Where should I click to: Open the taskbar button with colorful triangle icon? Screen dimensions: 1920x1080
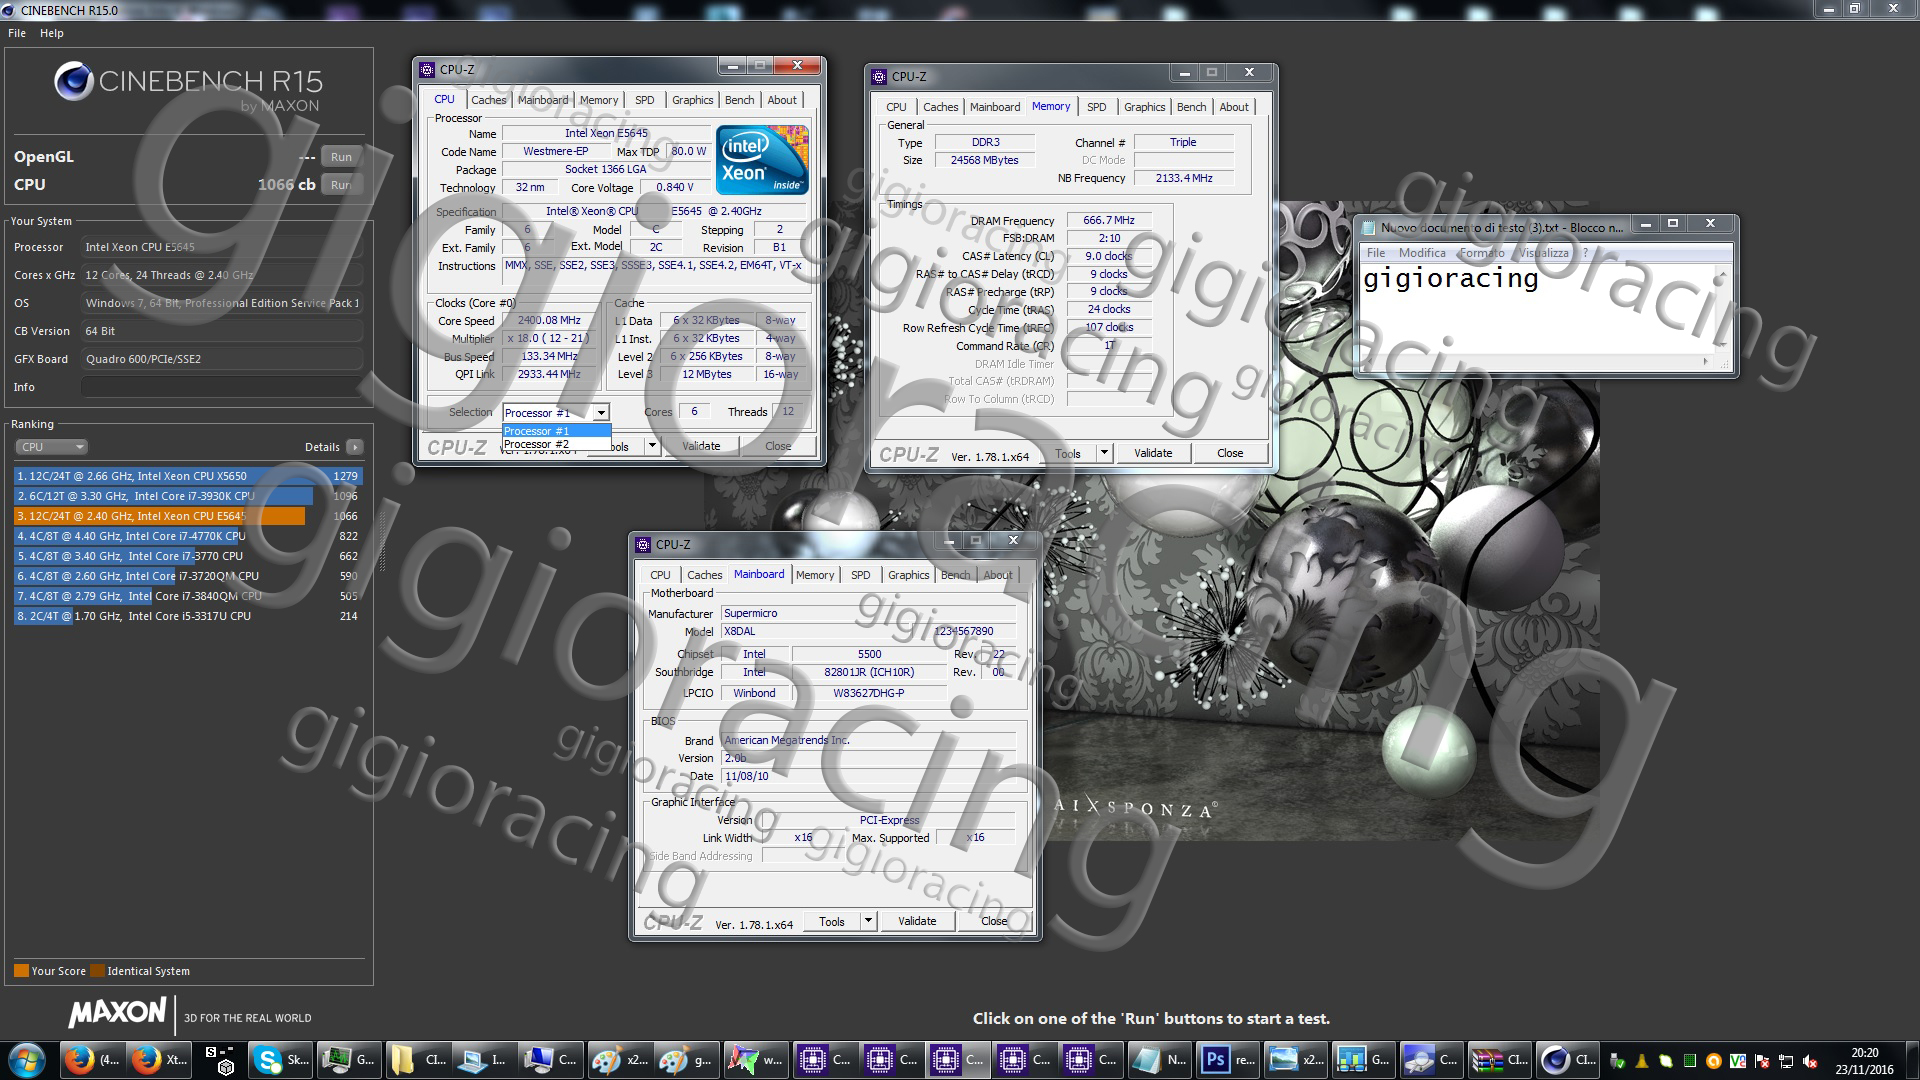click(755, 1060)
